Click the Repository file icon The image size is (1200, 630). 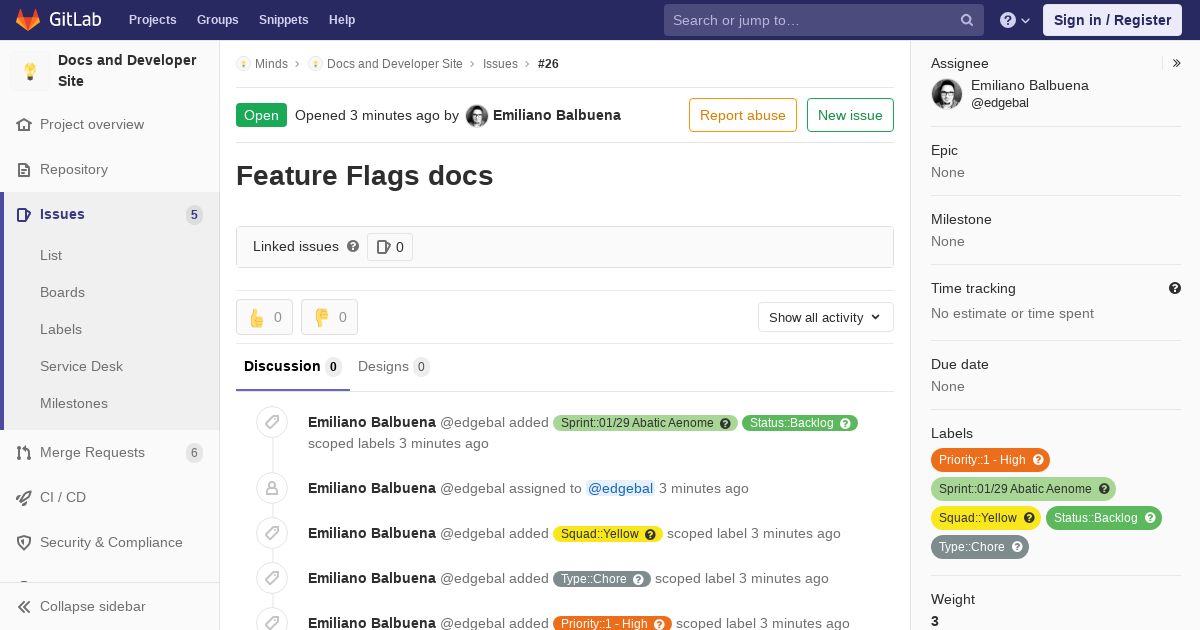coord(24,170)
